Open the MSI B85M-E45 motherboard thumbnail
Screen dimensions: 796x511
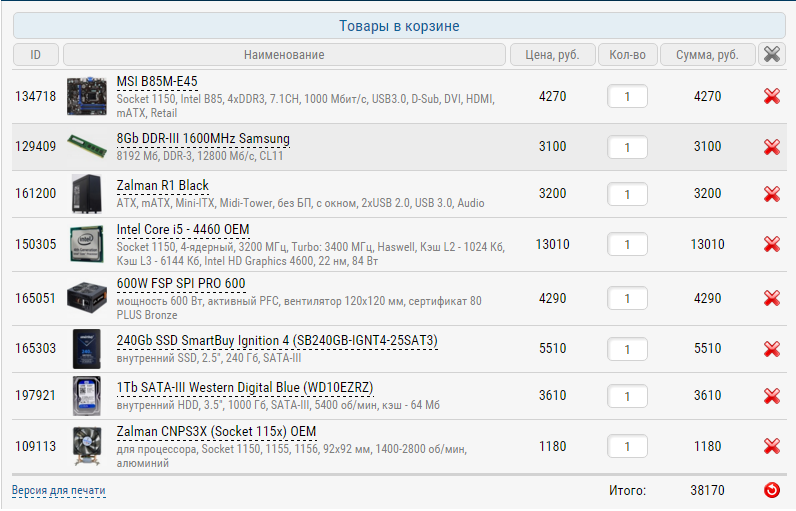click(x=87, y=96)
